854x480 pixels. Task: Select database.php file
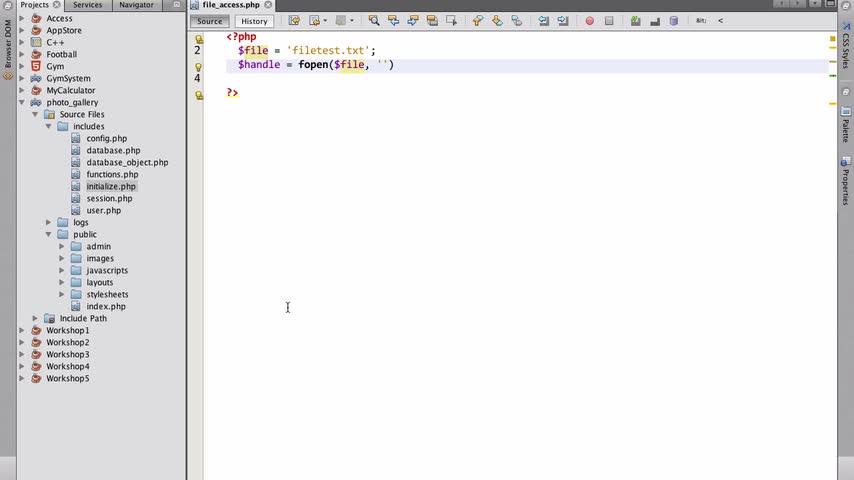click(113, 150)
